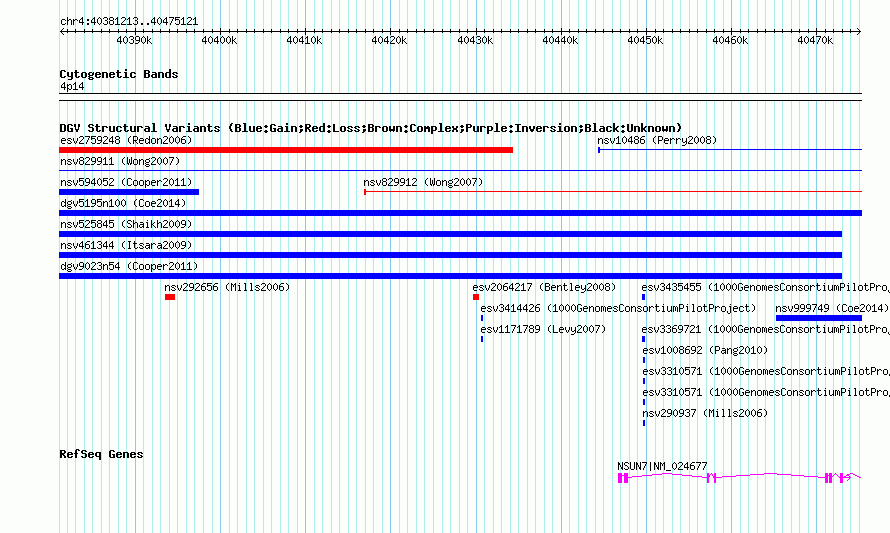Screen dimensions: 890x533
Task: Select the 40450k position on ruler
Action: (645, 40)
